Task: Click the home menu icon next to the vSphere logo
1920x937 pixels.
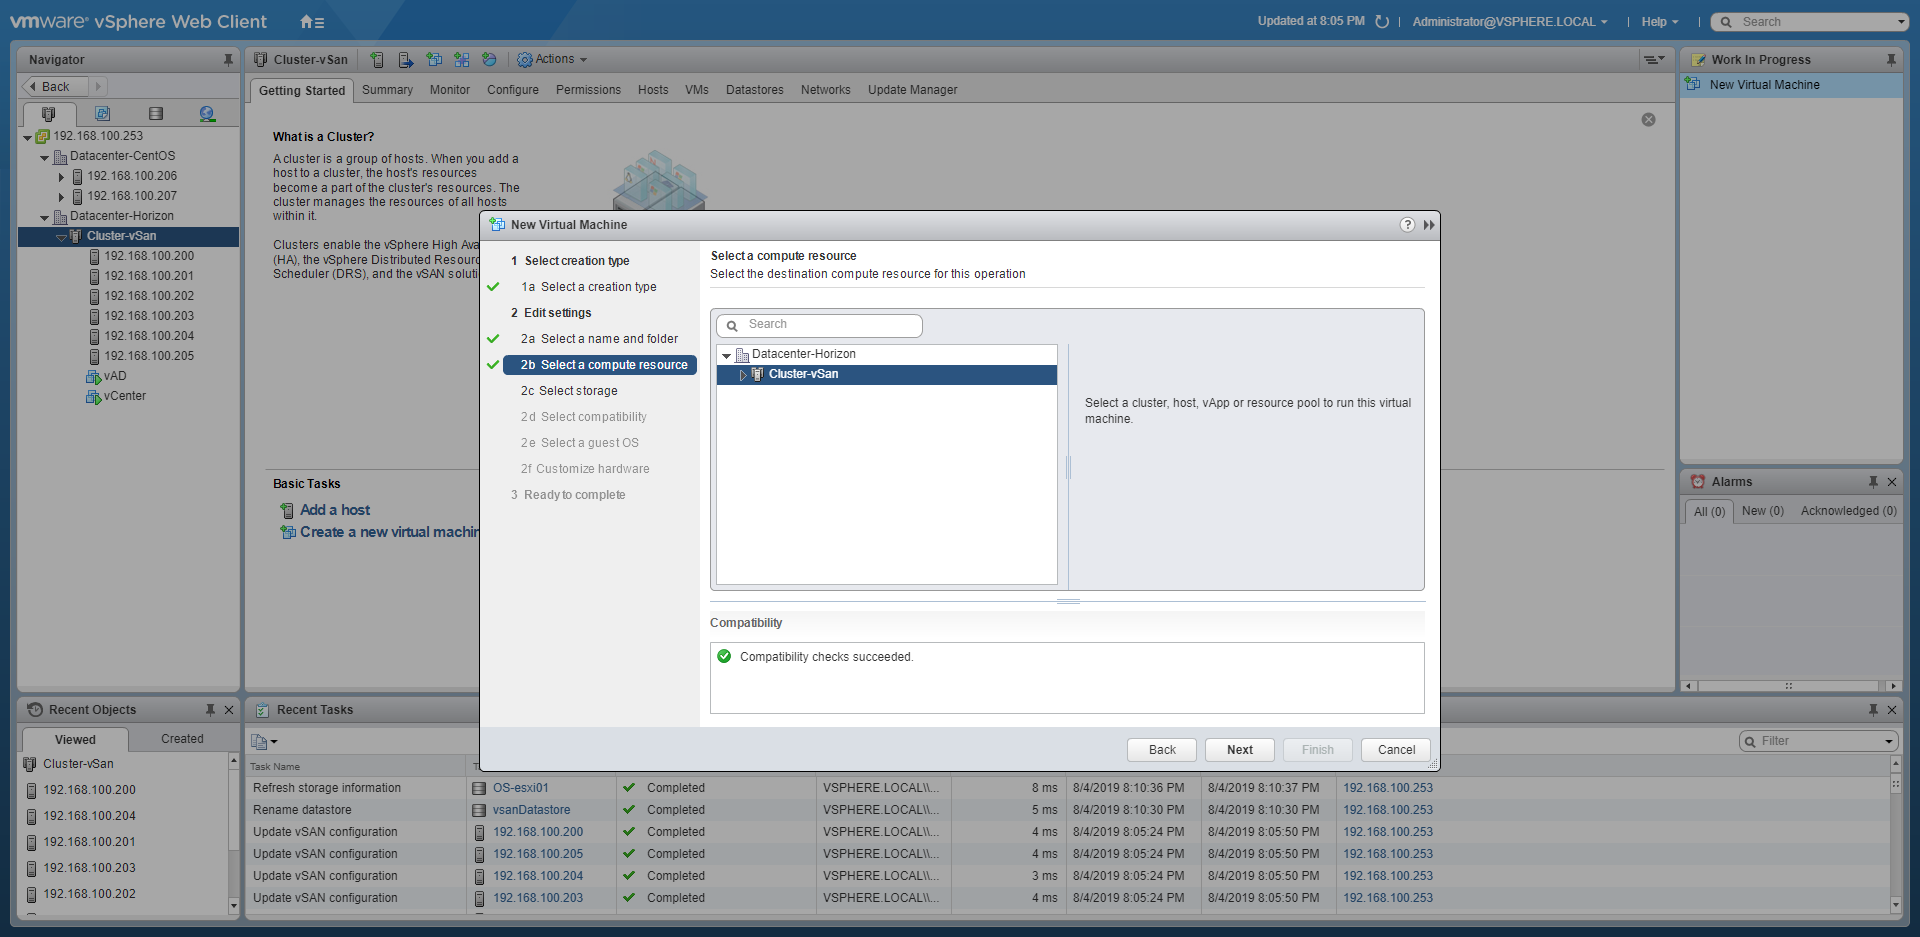Action: [311, 22]
